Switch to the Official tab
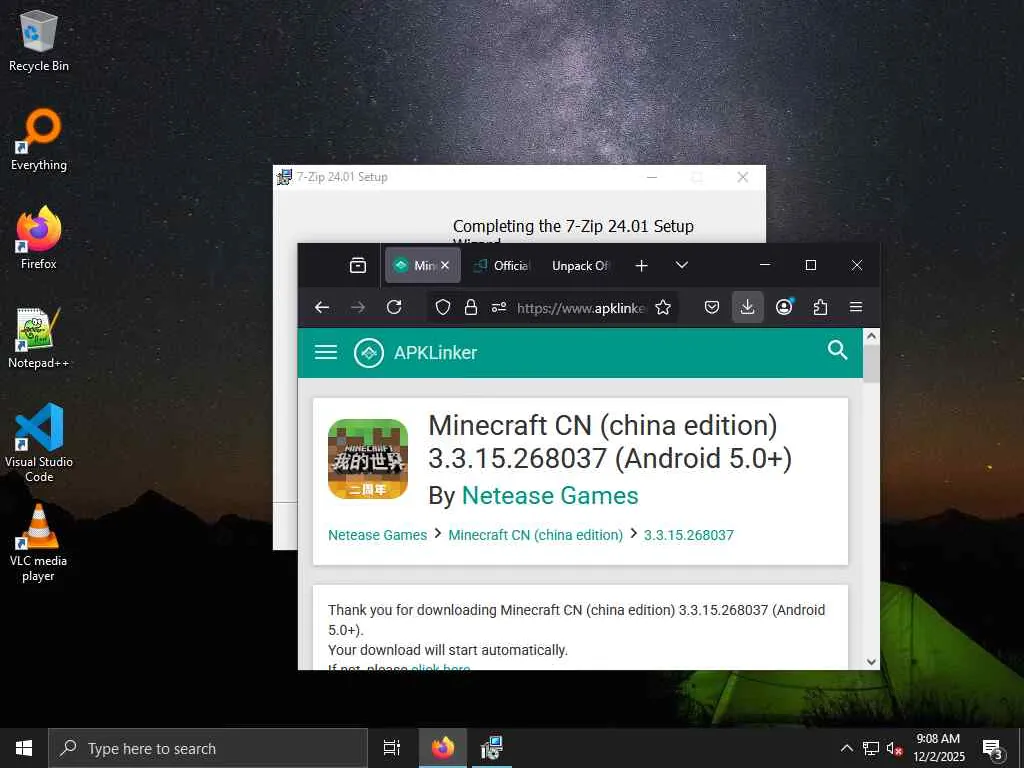The width and height of the screenshot is (1024, 768). pos(502,265)
